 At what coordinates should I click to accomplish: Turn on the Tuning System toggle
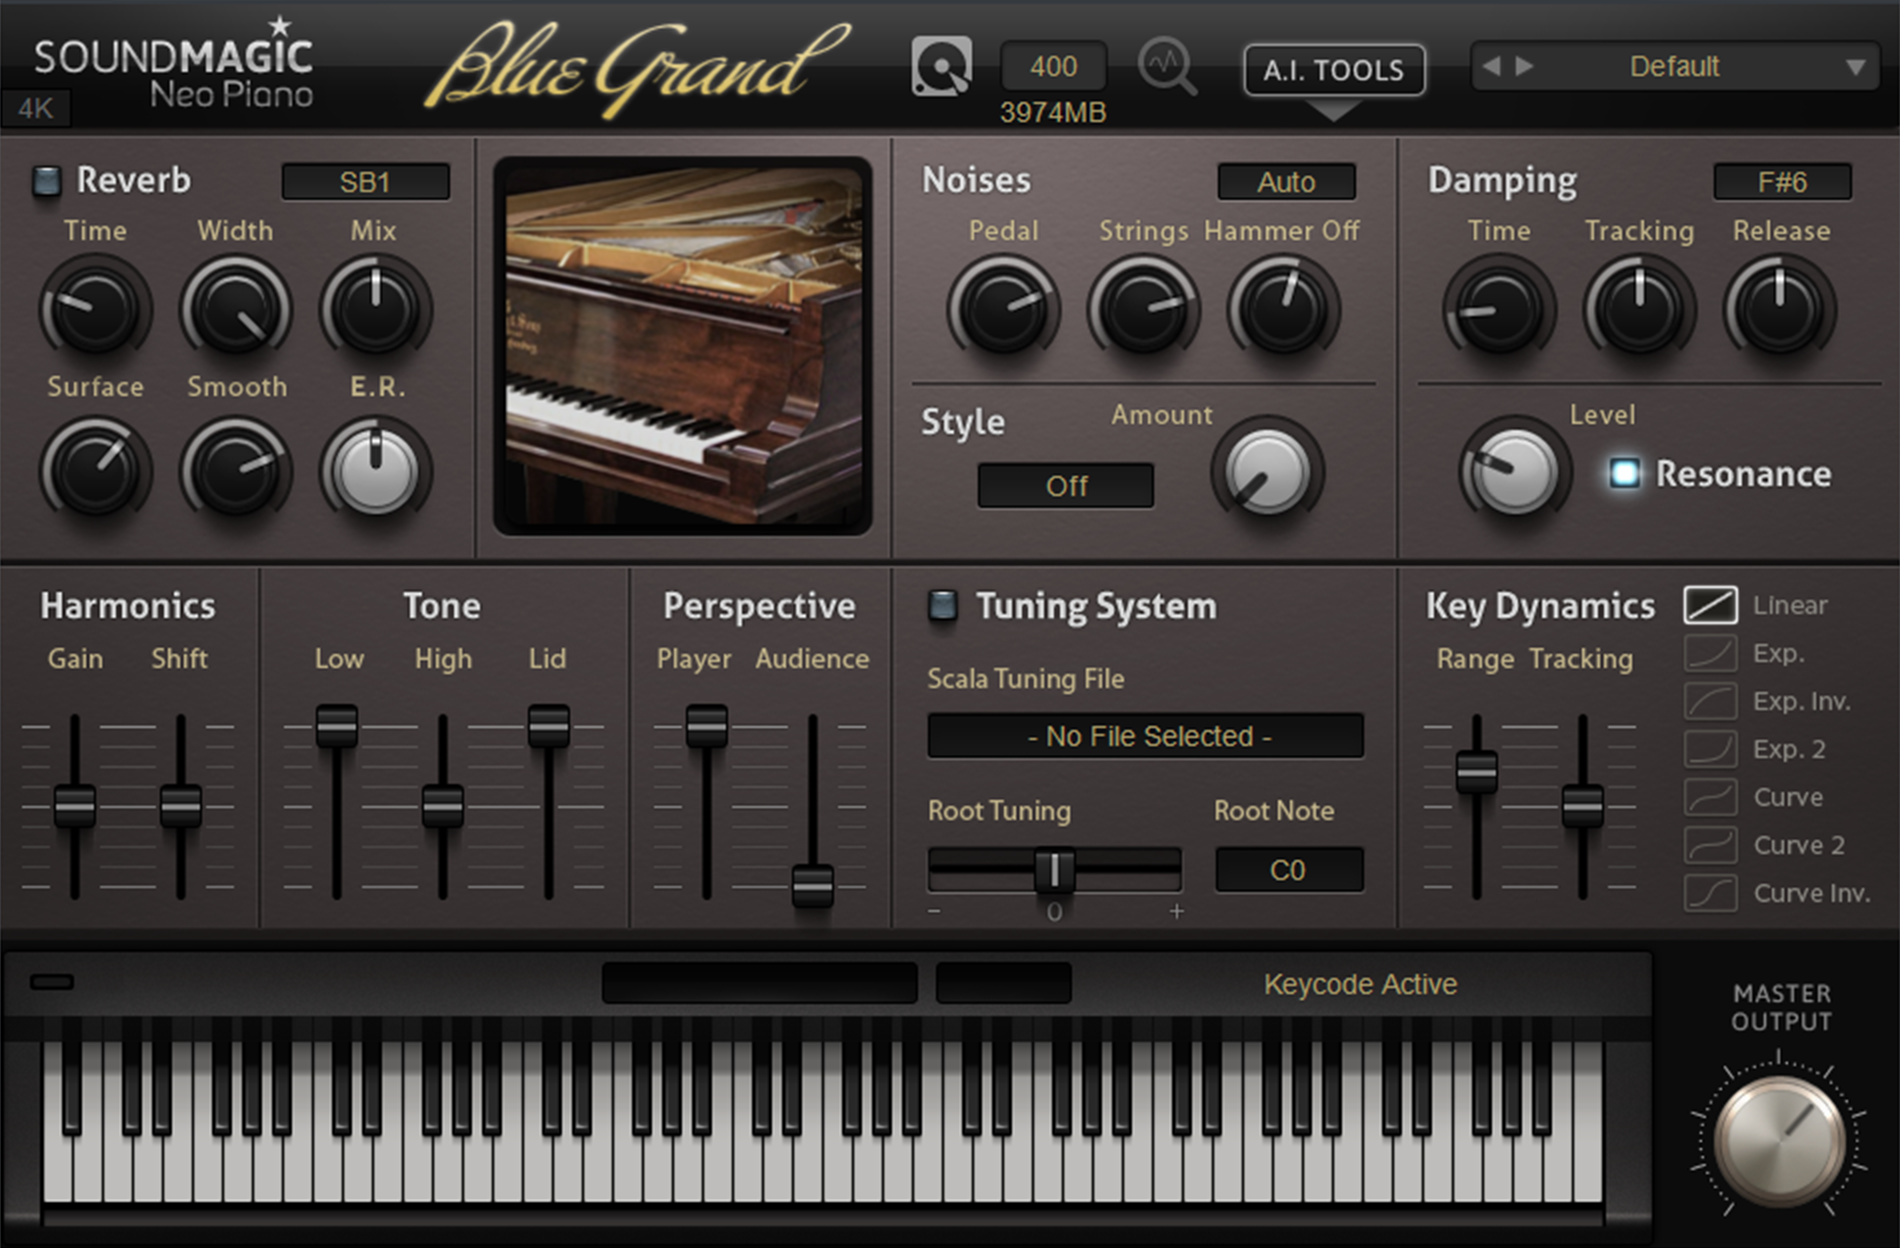[x=942, y=605]
